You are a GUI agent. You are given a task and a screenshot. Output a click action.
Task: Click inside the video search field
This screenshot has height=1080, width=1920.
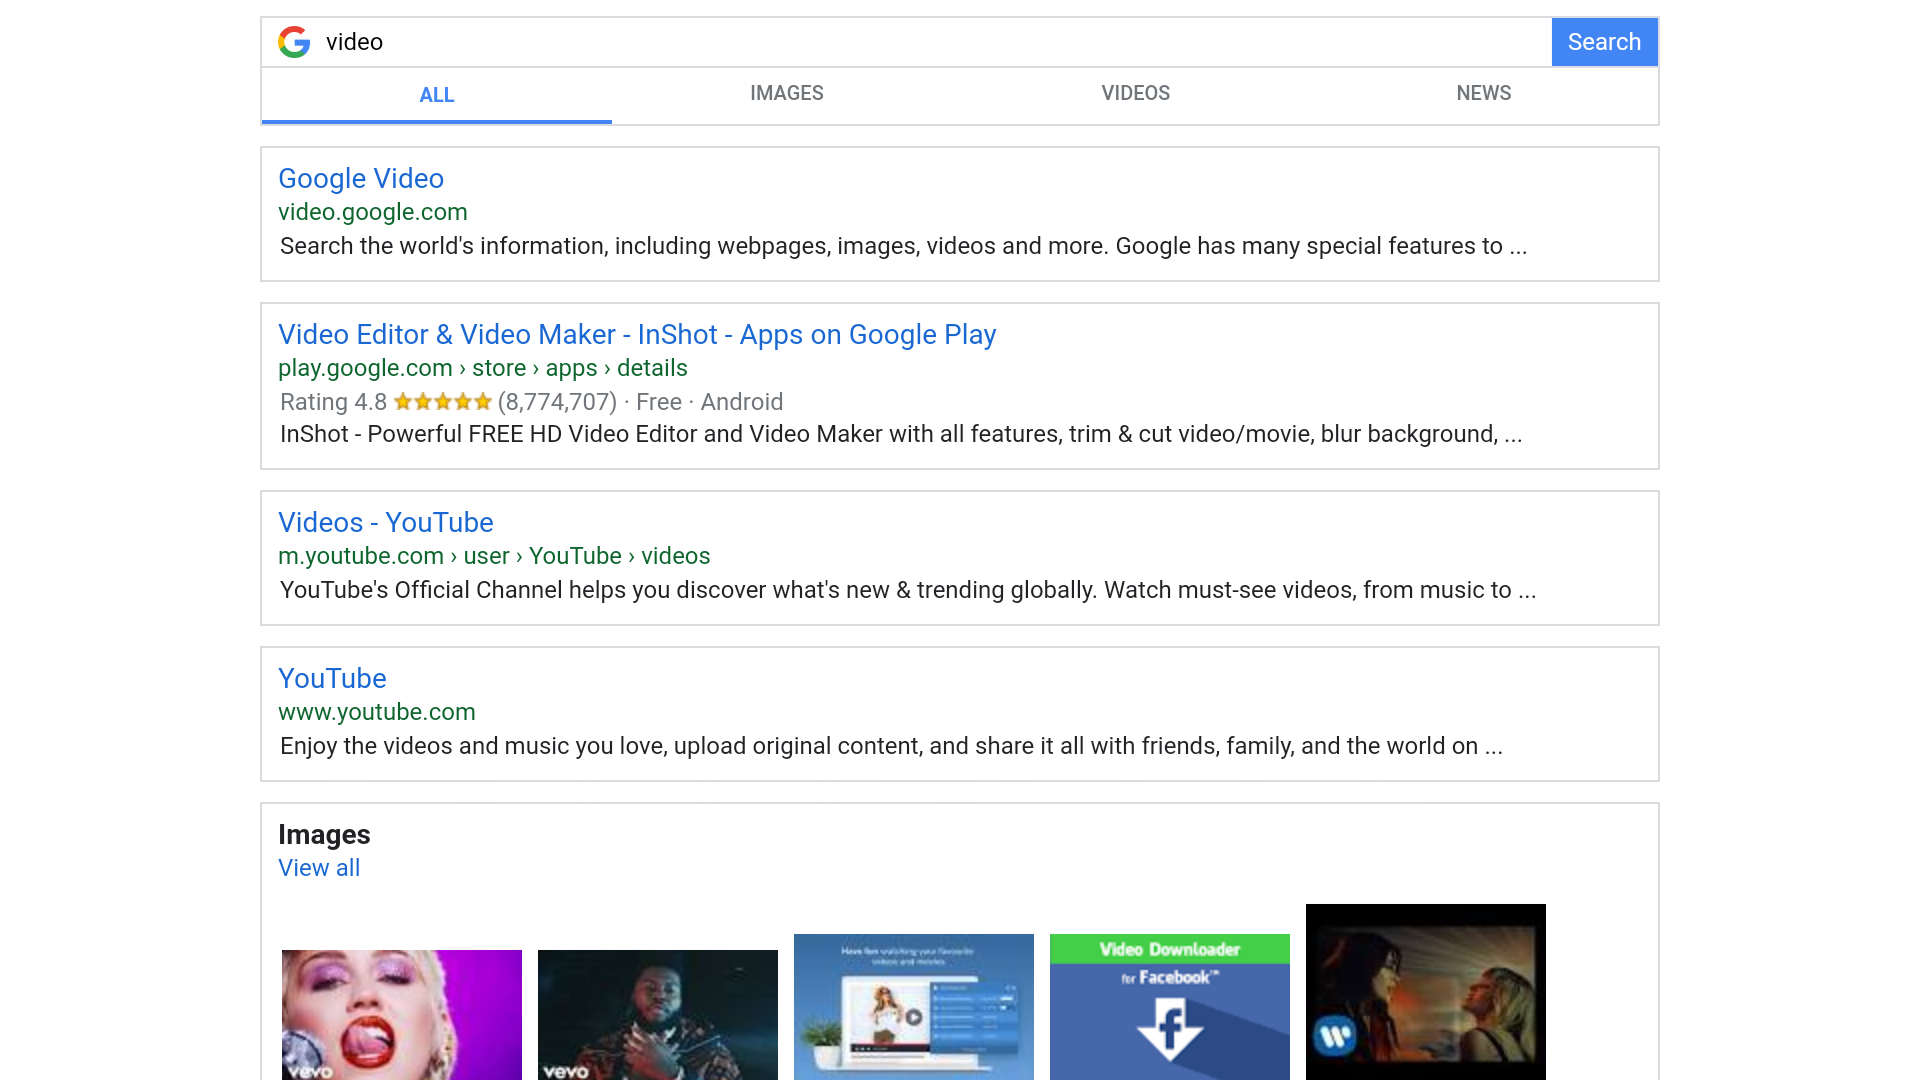pyautogui.click(x=900, y=42)
